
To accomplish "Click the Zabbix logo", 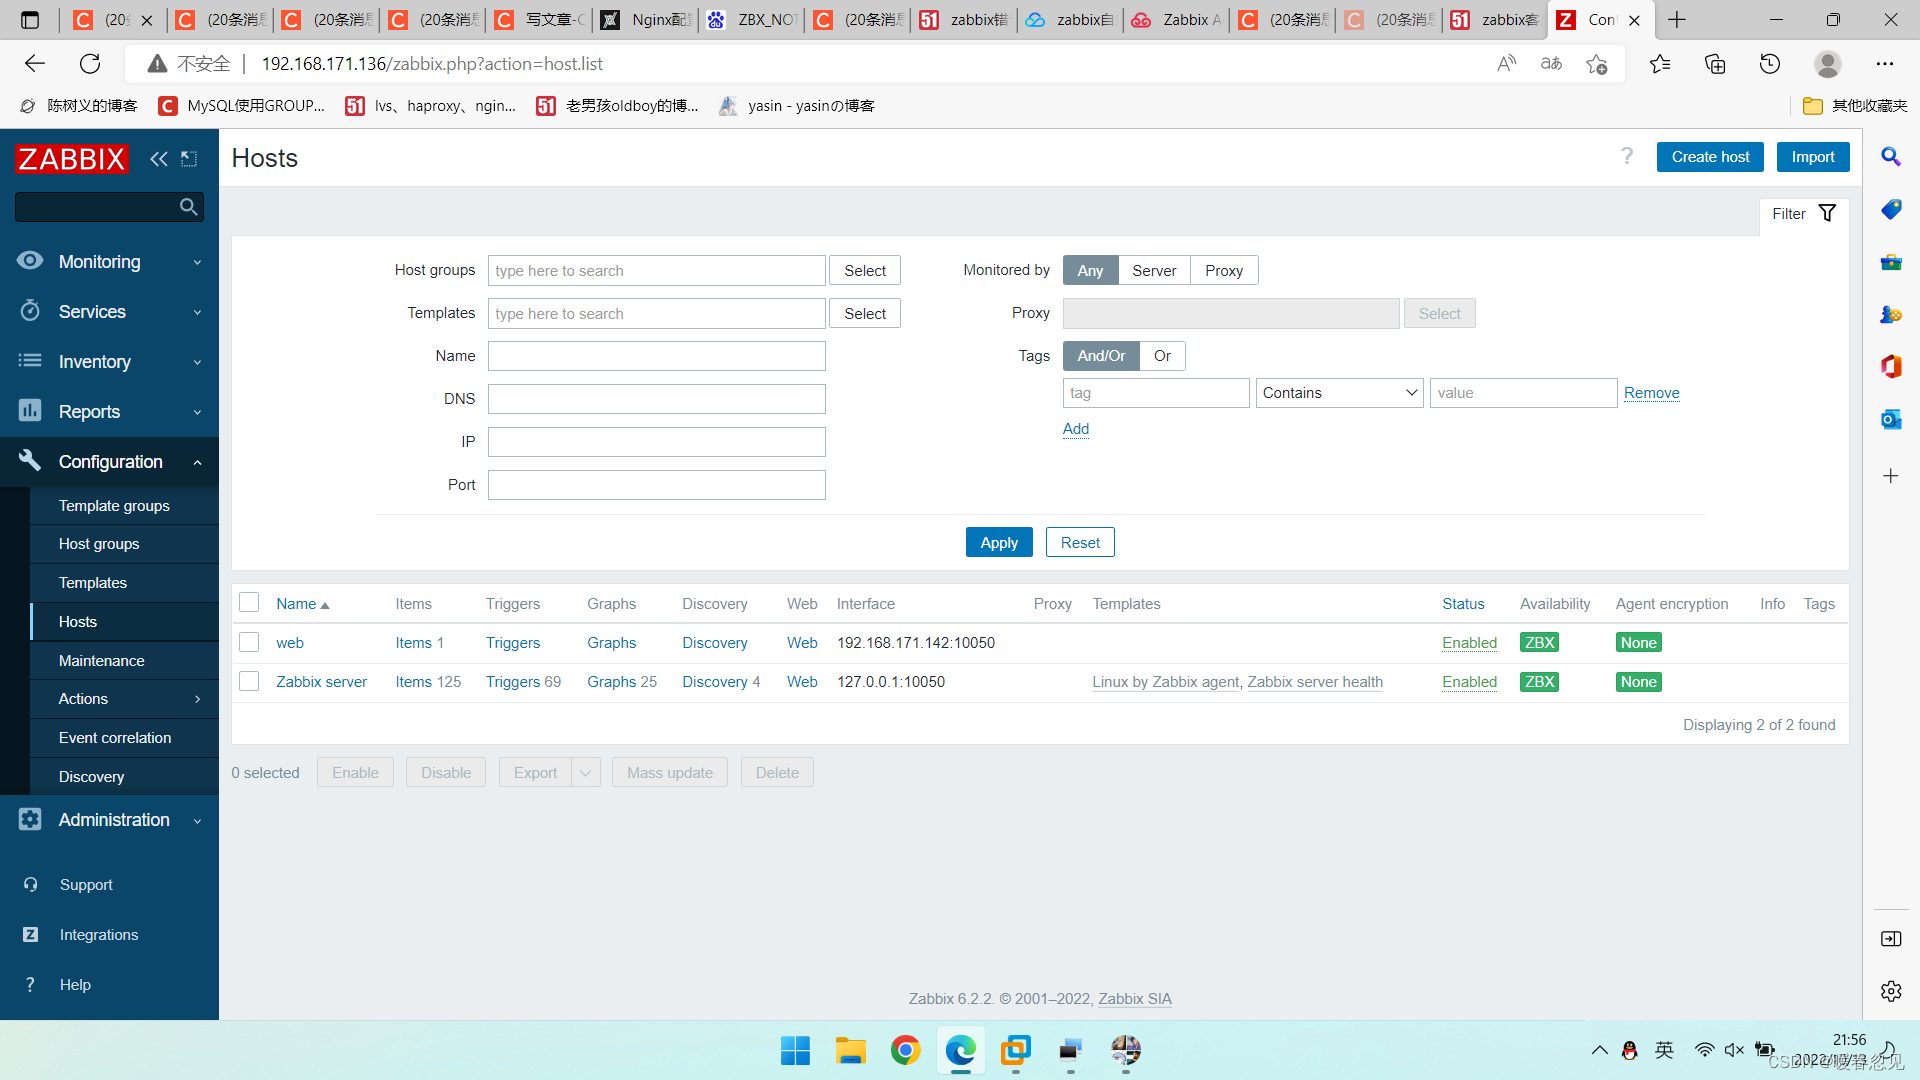I will 72,158.
